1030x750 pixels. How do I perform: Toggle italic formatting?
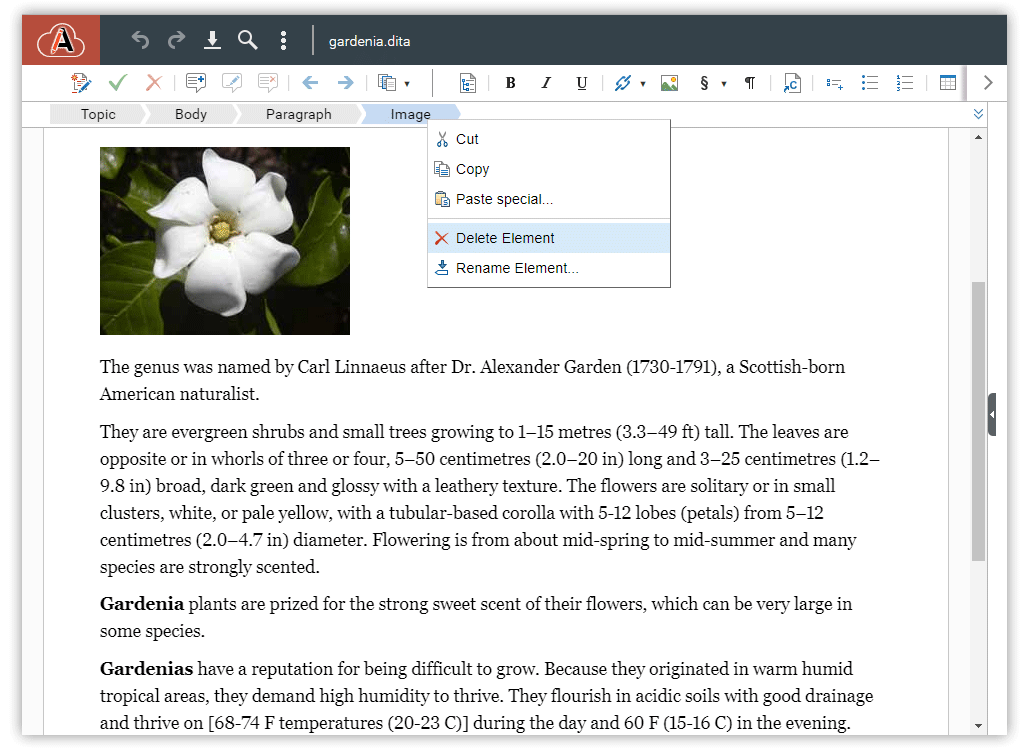546,83
